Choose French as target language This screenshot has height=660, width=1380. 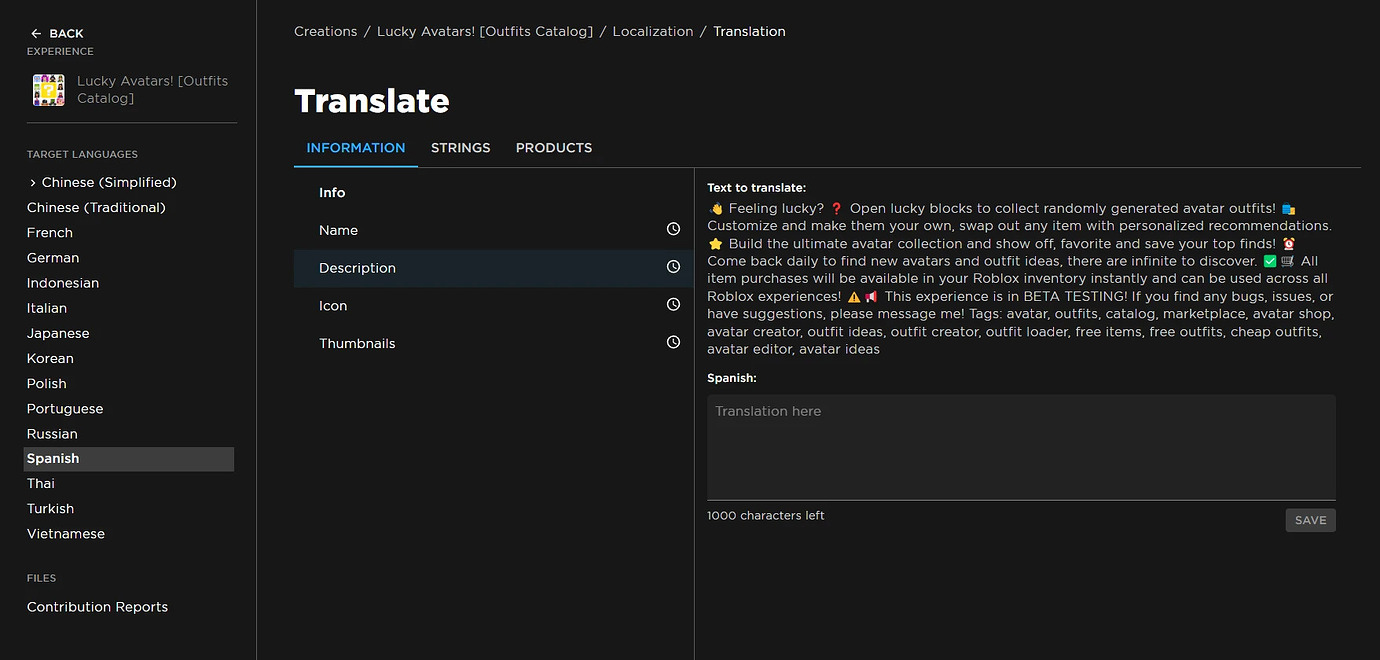pyautogui.click(x=50, y=233)
